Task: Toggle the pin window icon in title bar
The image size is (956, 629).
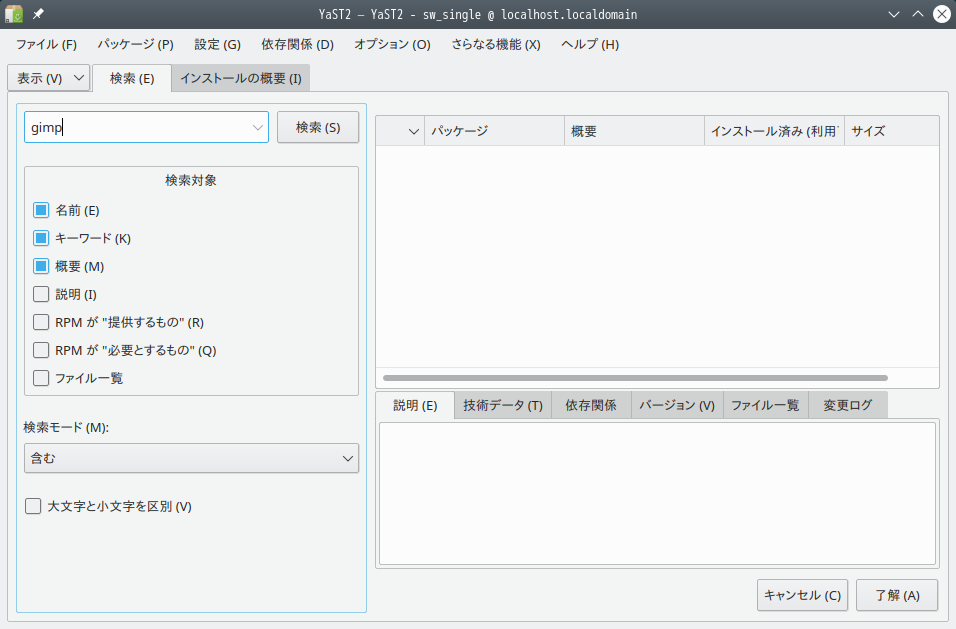Action: [x=38, y=13]
